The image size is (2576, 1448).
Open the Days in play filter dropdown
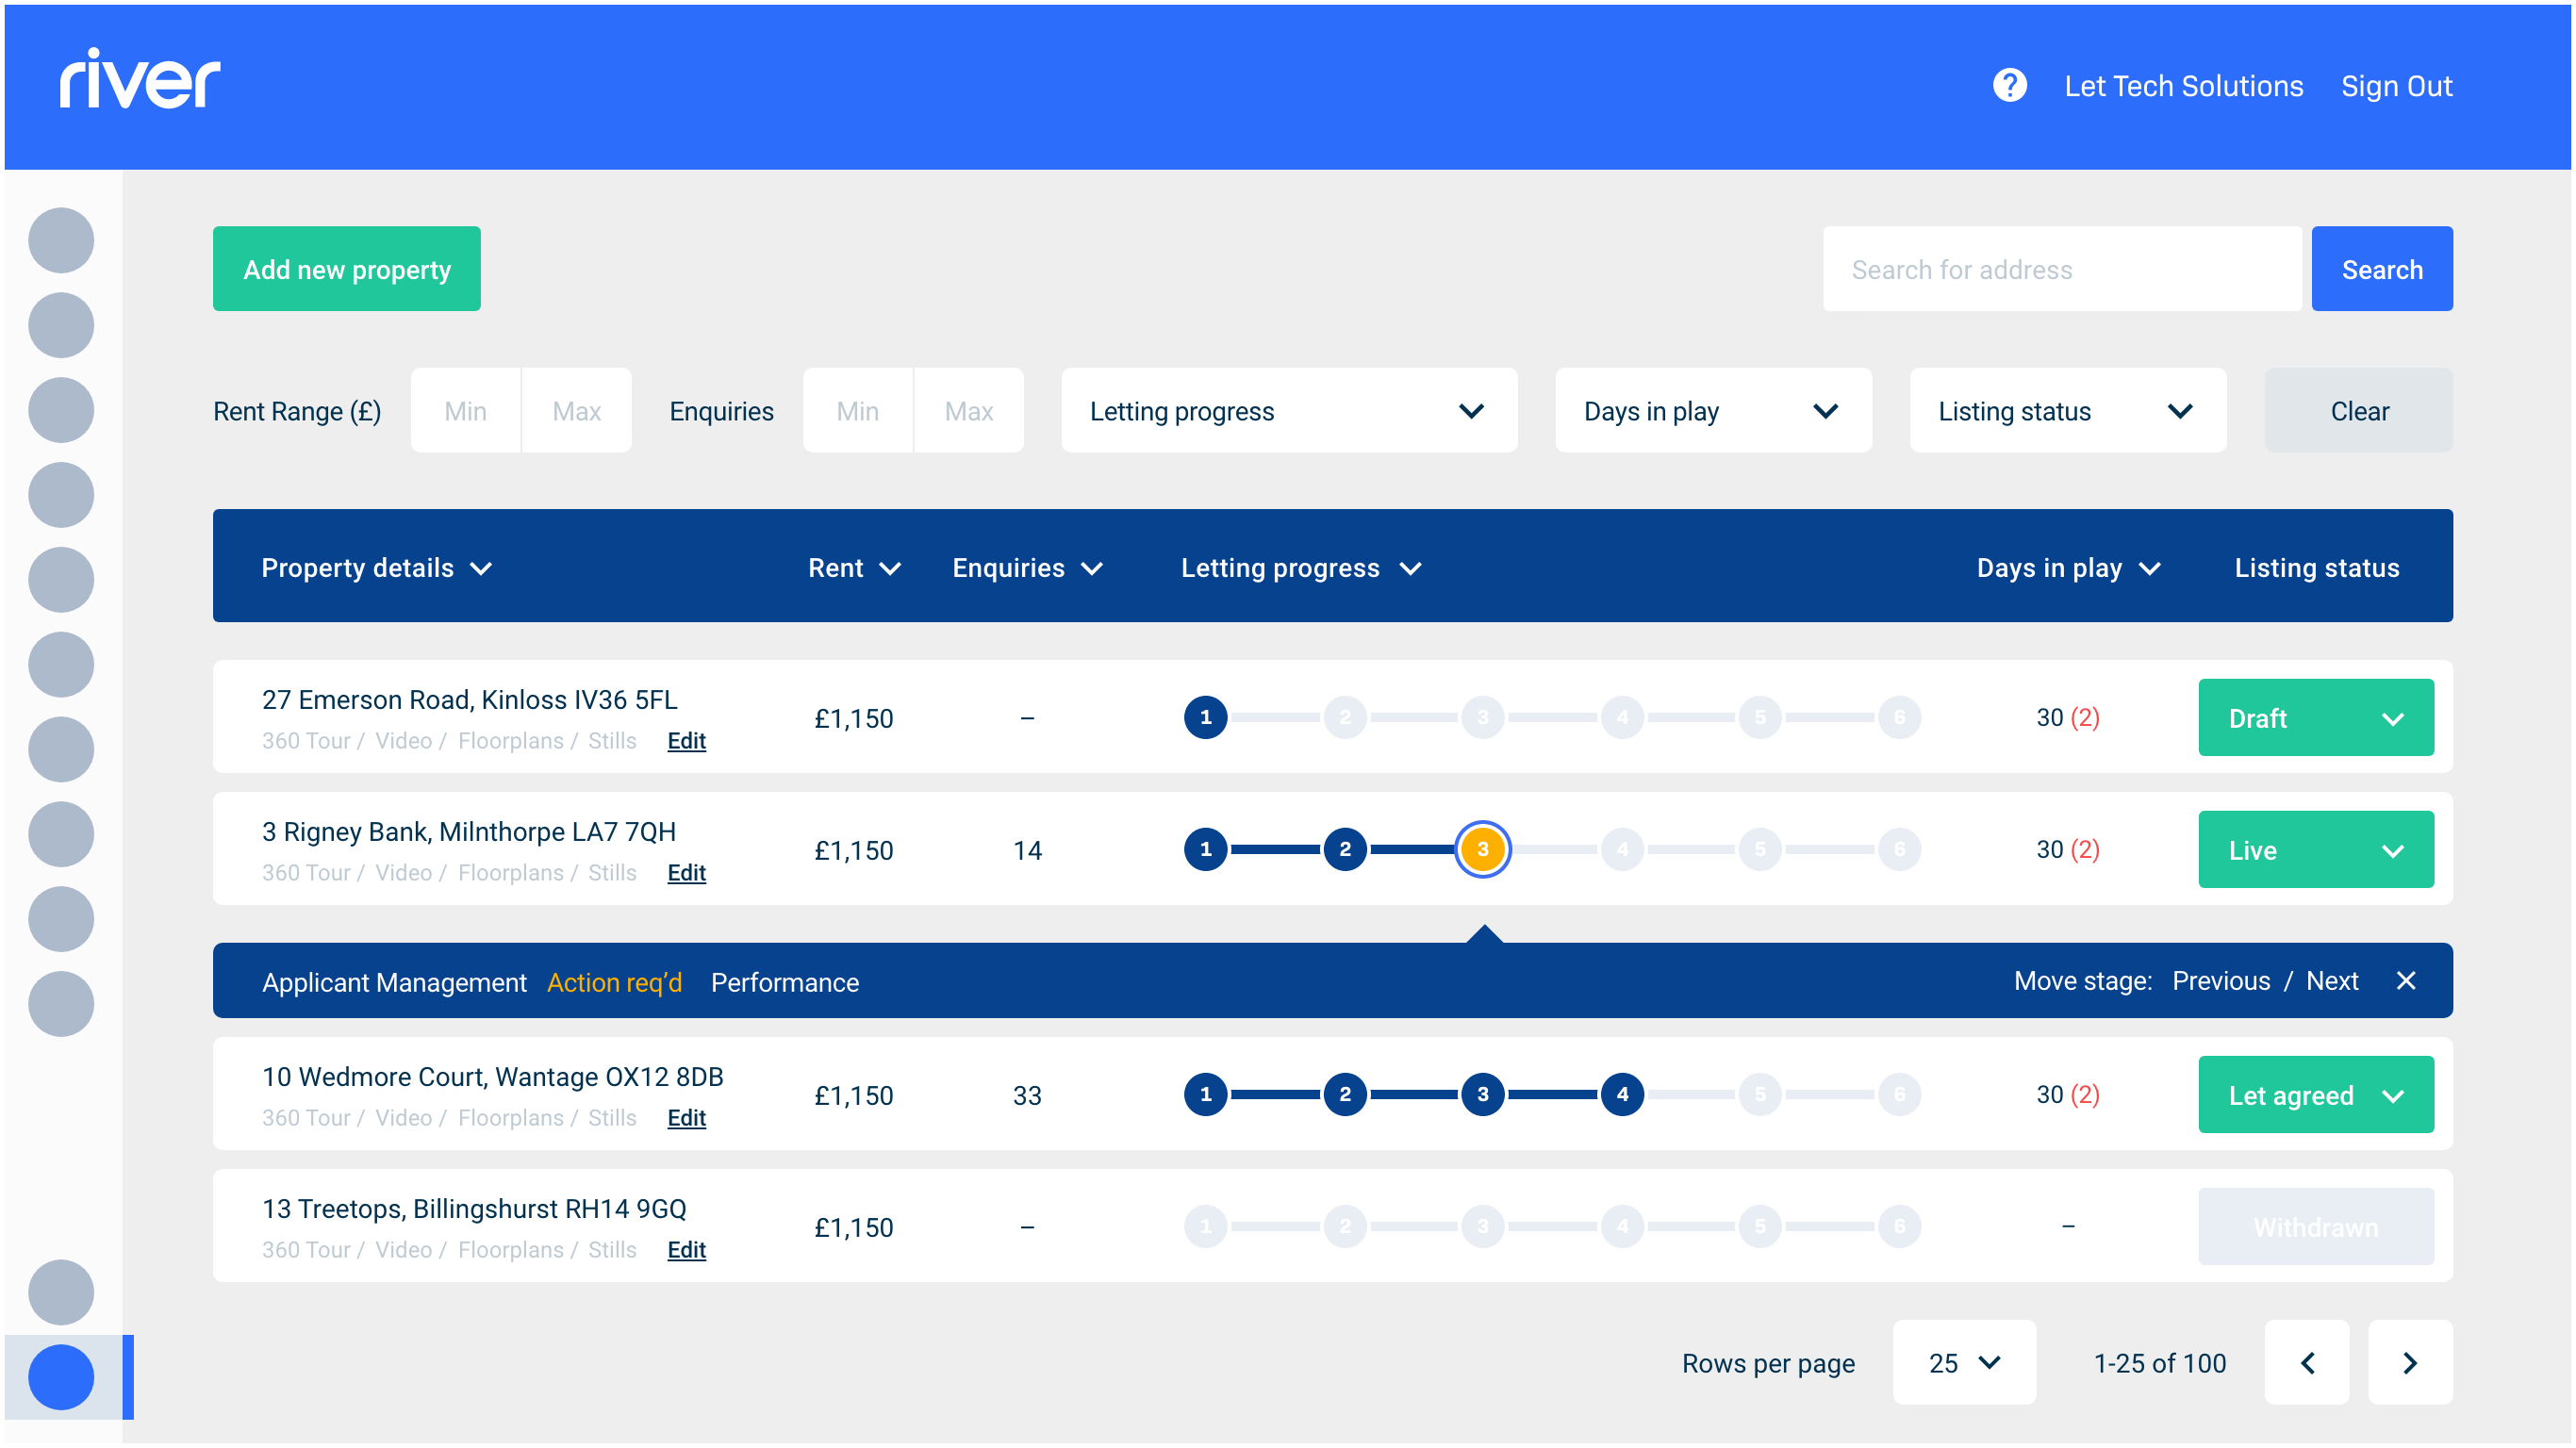(x=1712, y=410)
